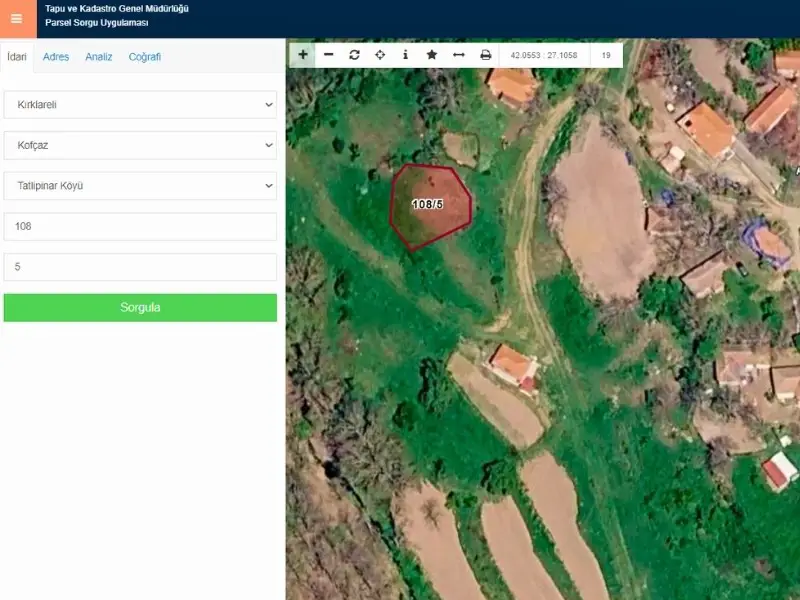
Task: Click the Parsel Sorgu Uygulaması title
Action: (x=97, y=23)
